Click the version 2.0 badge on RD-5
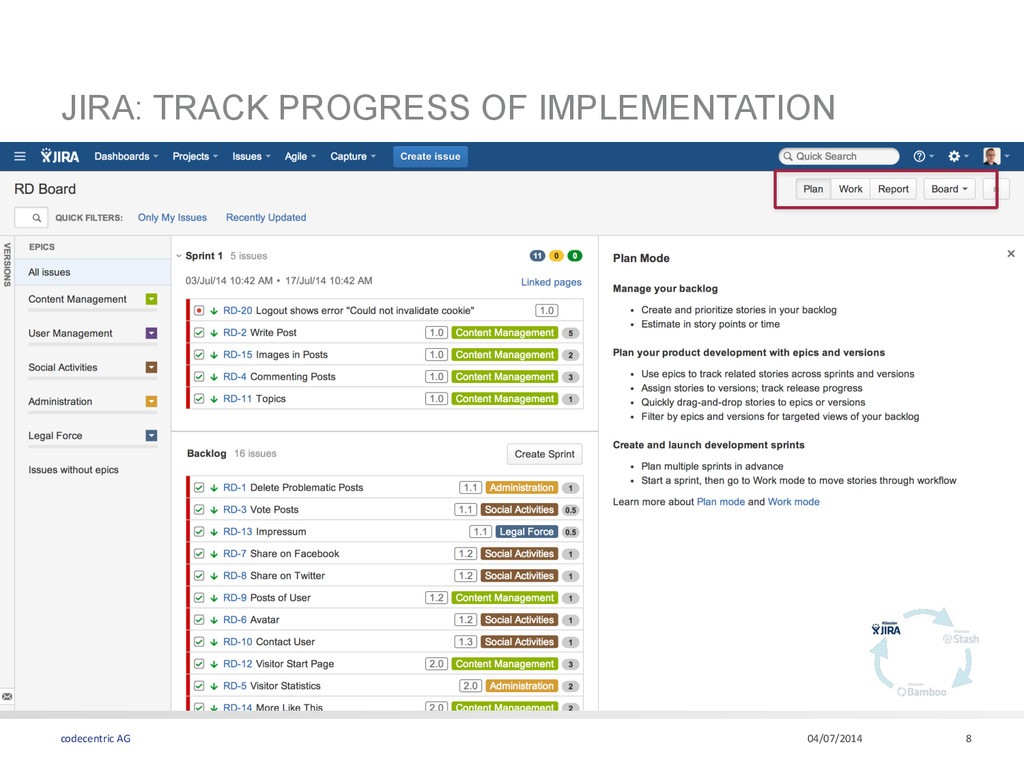The height and width of the screenshot is (768, 1024). pyautogui.click(x=470, y=686)
